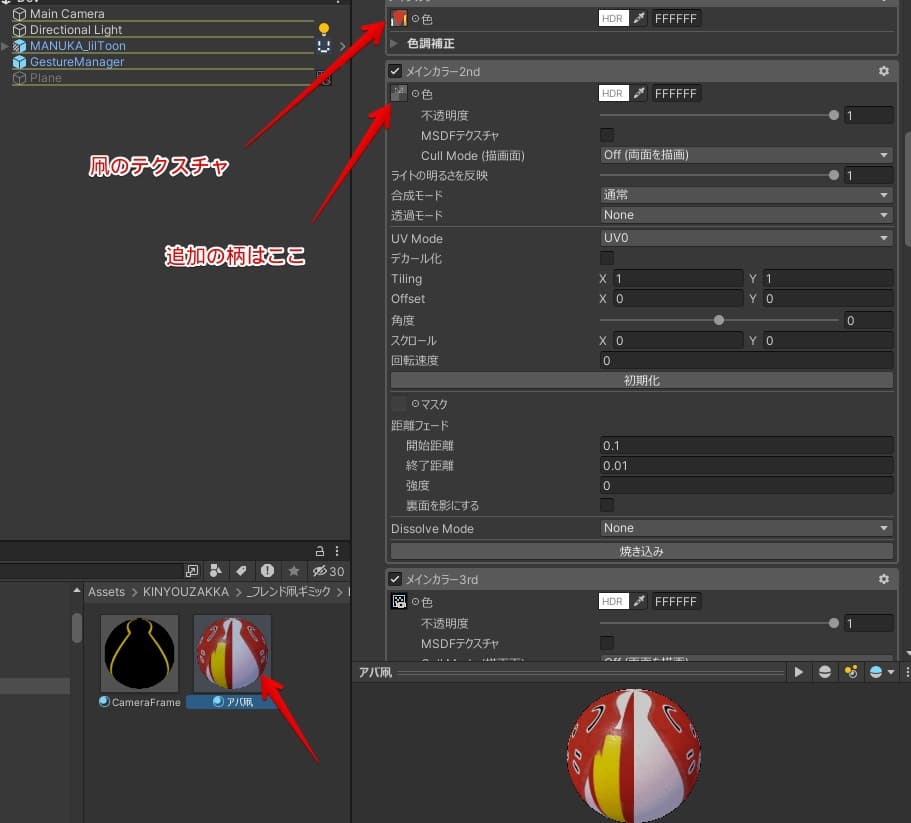Screen dimensions: 911x823
Task: Click Tiling X input field
Action: pos(678,279)
